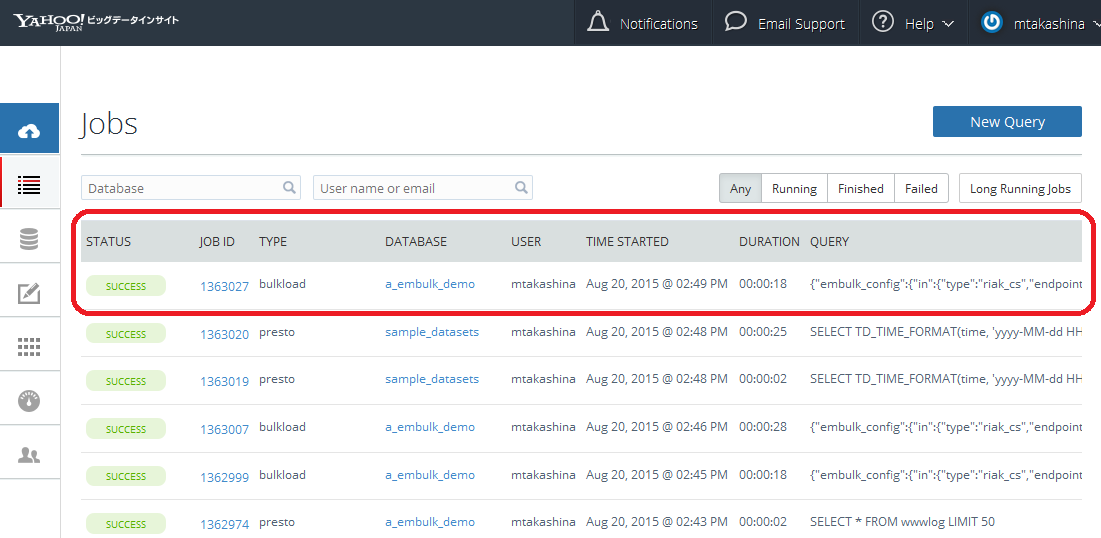The height and width of the screenshot is (538, 1101).
Task: Click time Aug 20, 2015 @ 02:43 PM
Action: (657, 522)
